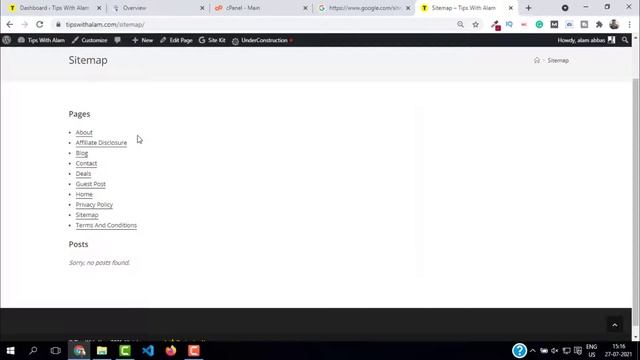Reload the page with the refresh icon
This screenshot has width=640, height=360.
coord(40,24)
